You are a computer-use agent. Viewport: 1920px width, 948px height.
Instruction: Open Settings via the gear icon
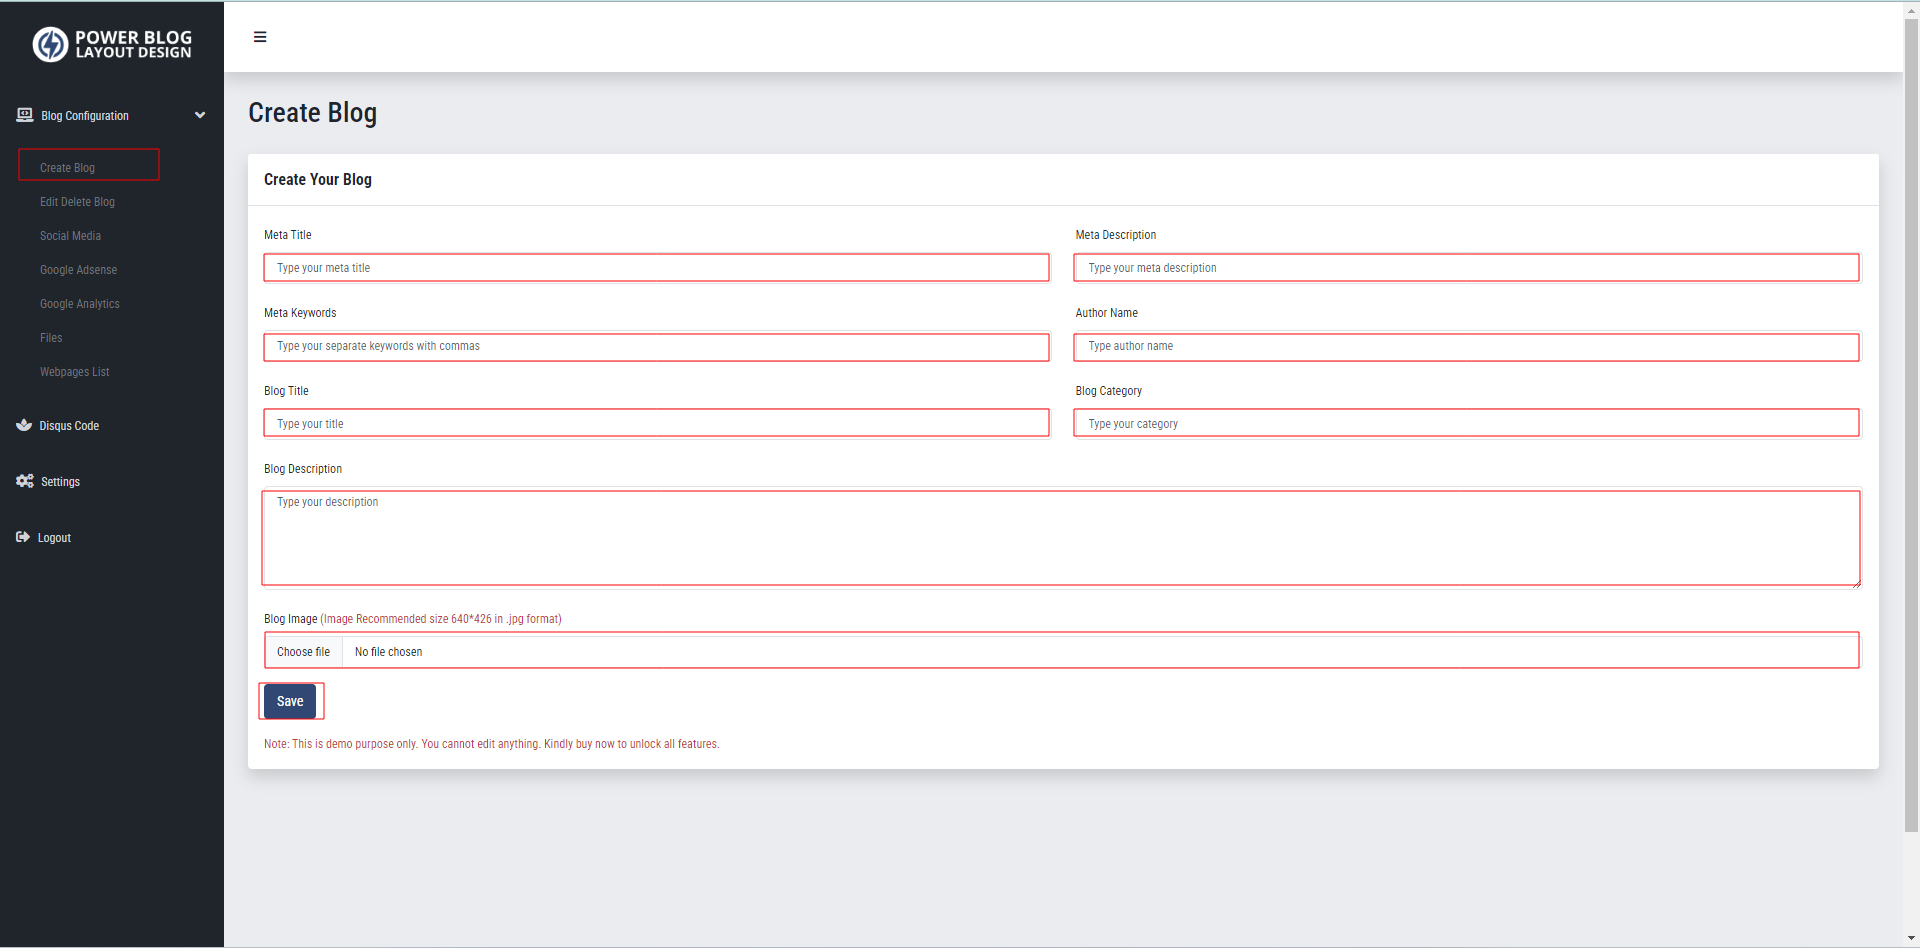pos(23,481)
